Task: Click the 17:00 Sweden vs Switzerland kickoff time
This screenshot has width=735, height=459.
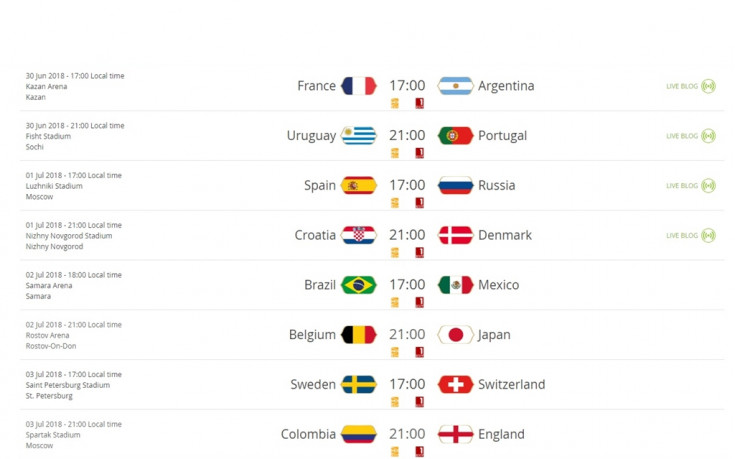Action: (x=407, y=384)
